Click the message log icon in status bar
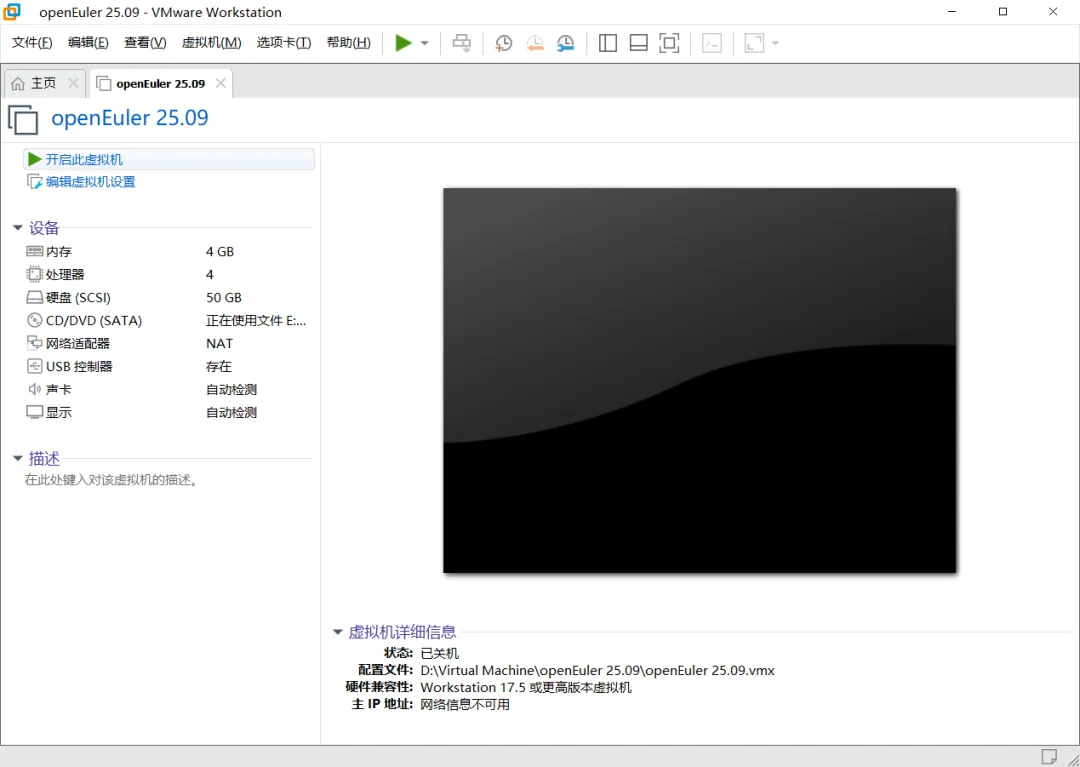This screenshot has width=1080, height=767. pos(1048,757)
